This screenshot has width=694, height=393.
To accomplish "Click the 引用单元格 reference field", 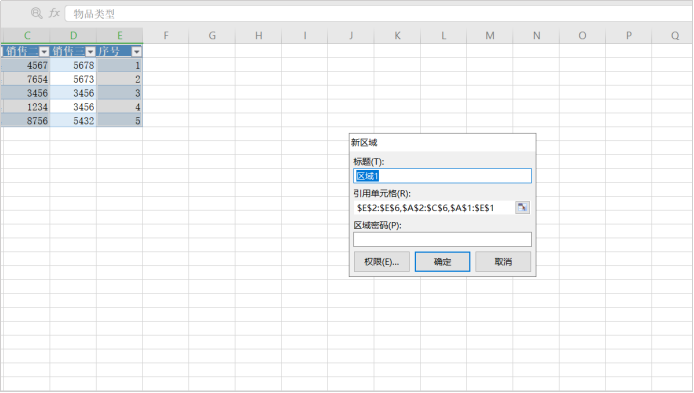I will click(x=434, y=208).
